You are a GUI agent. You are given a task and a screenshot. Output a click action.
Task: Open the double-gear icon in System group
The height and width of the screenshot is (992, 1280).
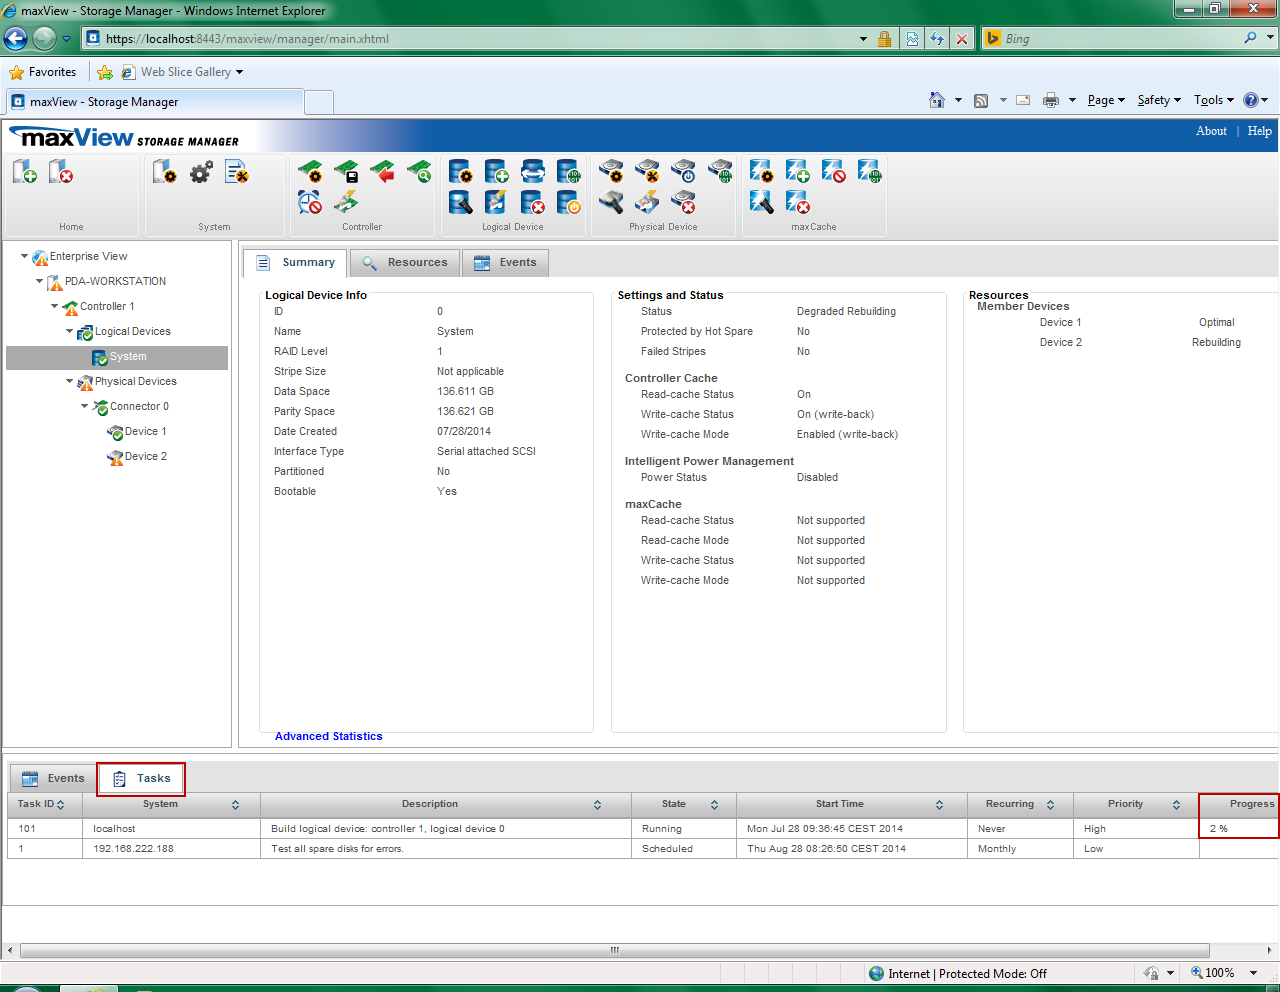[201, 173]
